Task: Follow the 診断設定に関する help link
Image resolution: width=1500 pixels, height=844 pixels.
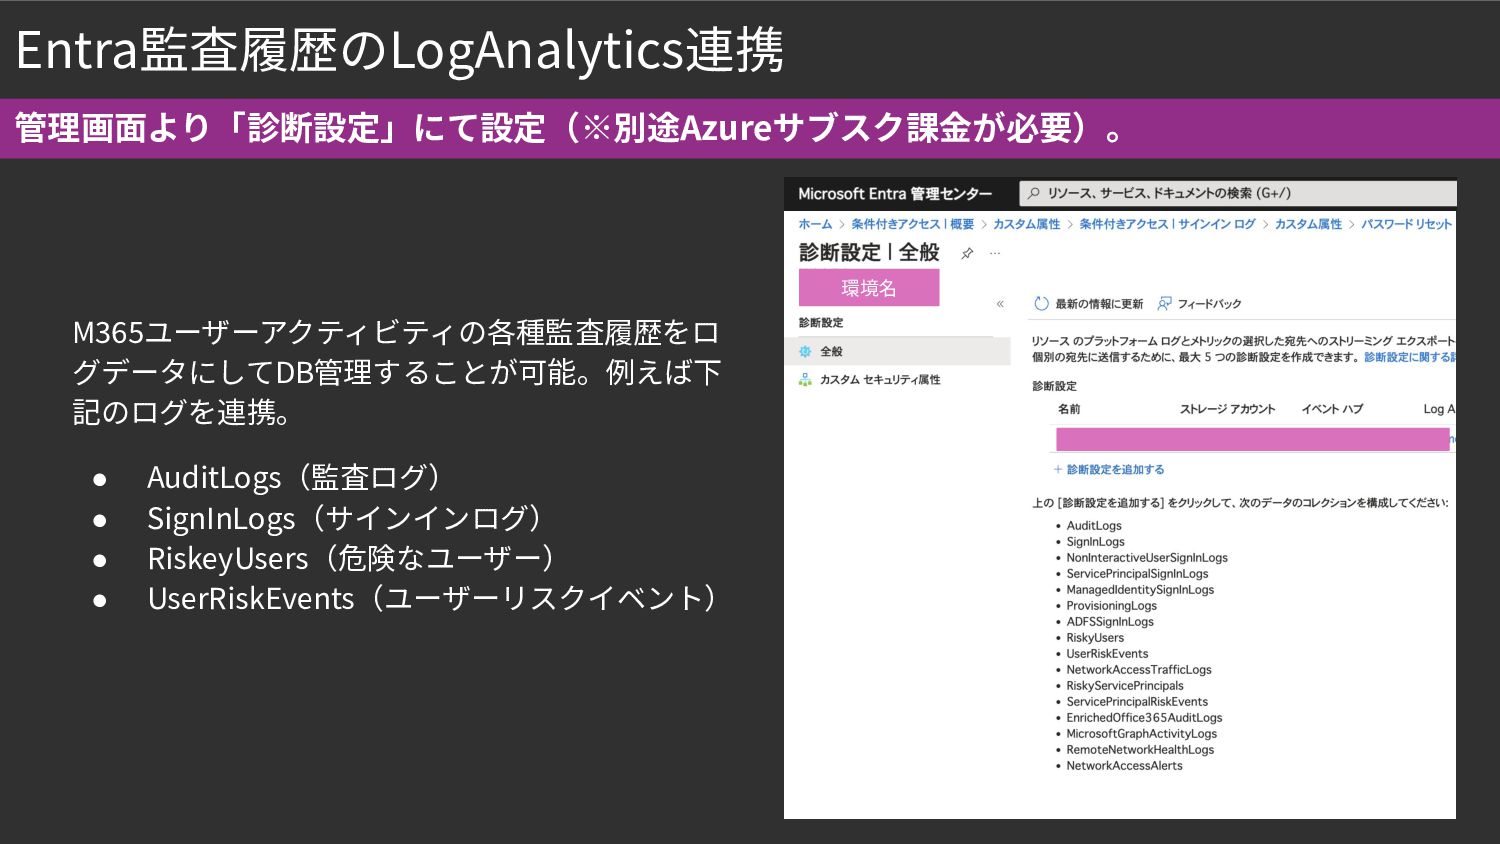Action: pyautogui.click(x=1410, y=357)
